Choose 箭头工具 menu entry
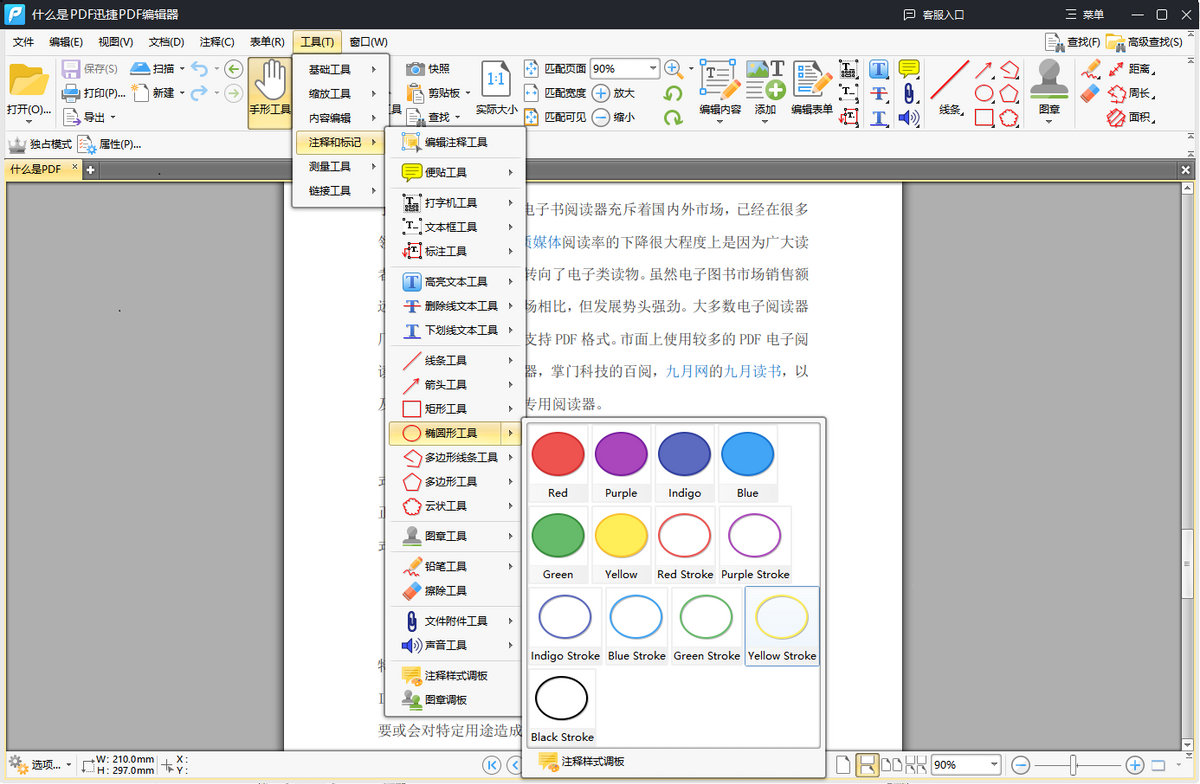 [x=456, y=385]
